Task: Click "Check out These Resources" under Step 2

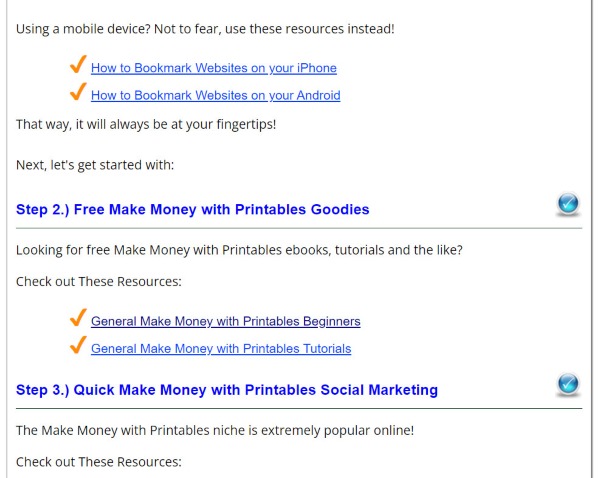Action: click(x=98, y=282)
